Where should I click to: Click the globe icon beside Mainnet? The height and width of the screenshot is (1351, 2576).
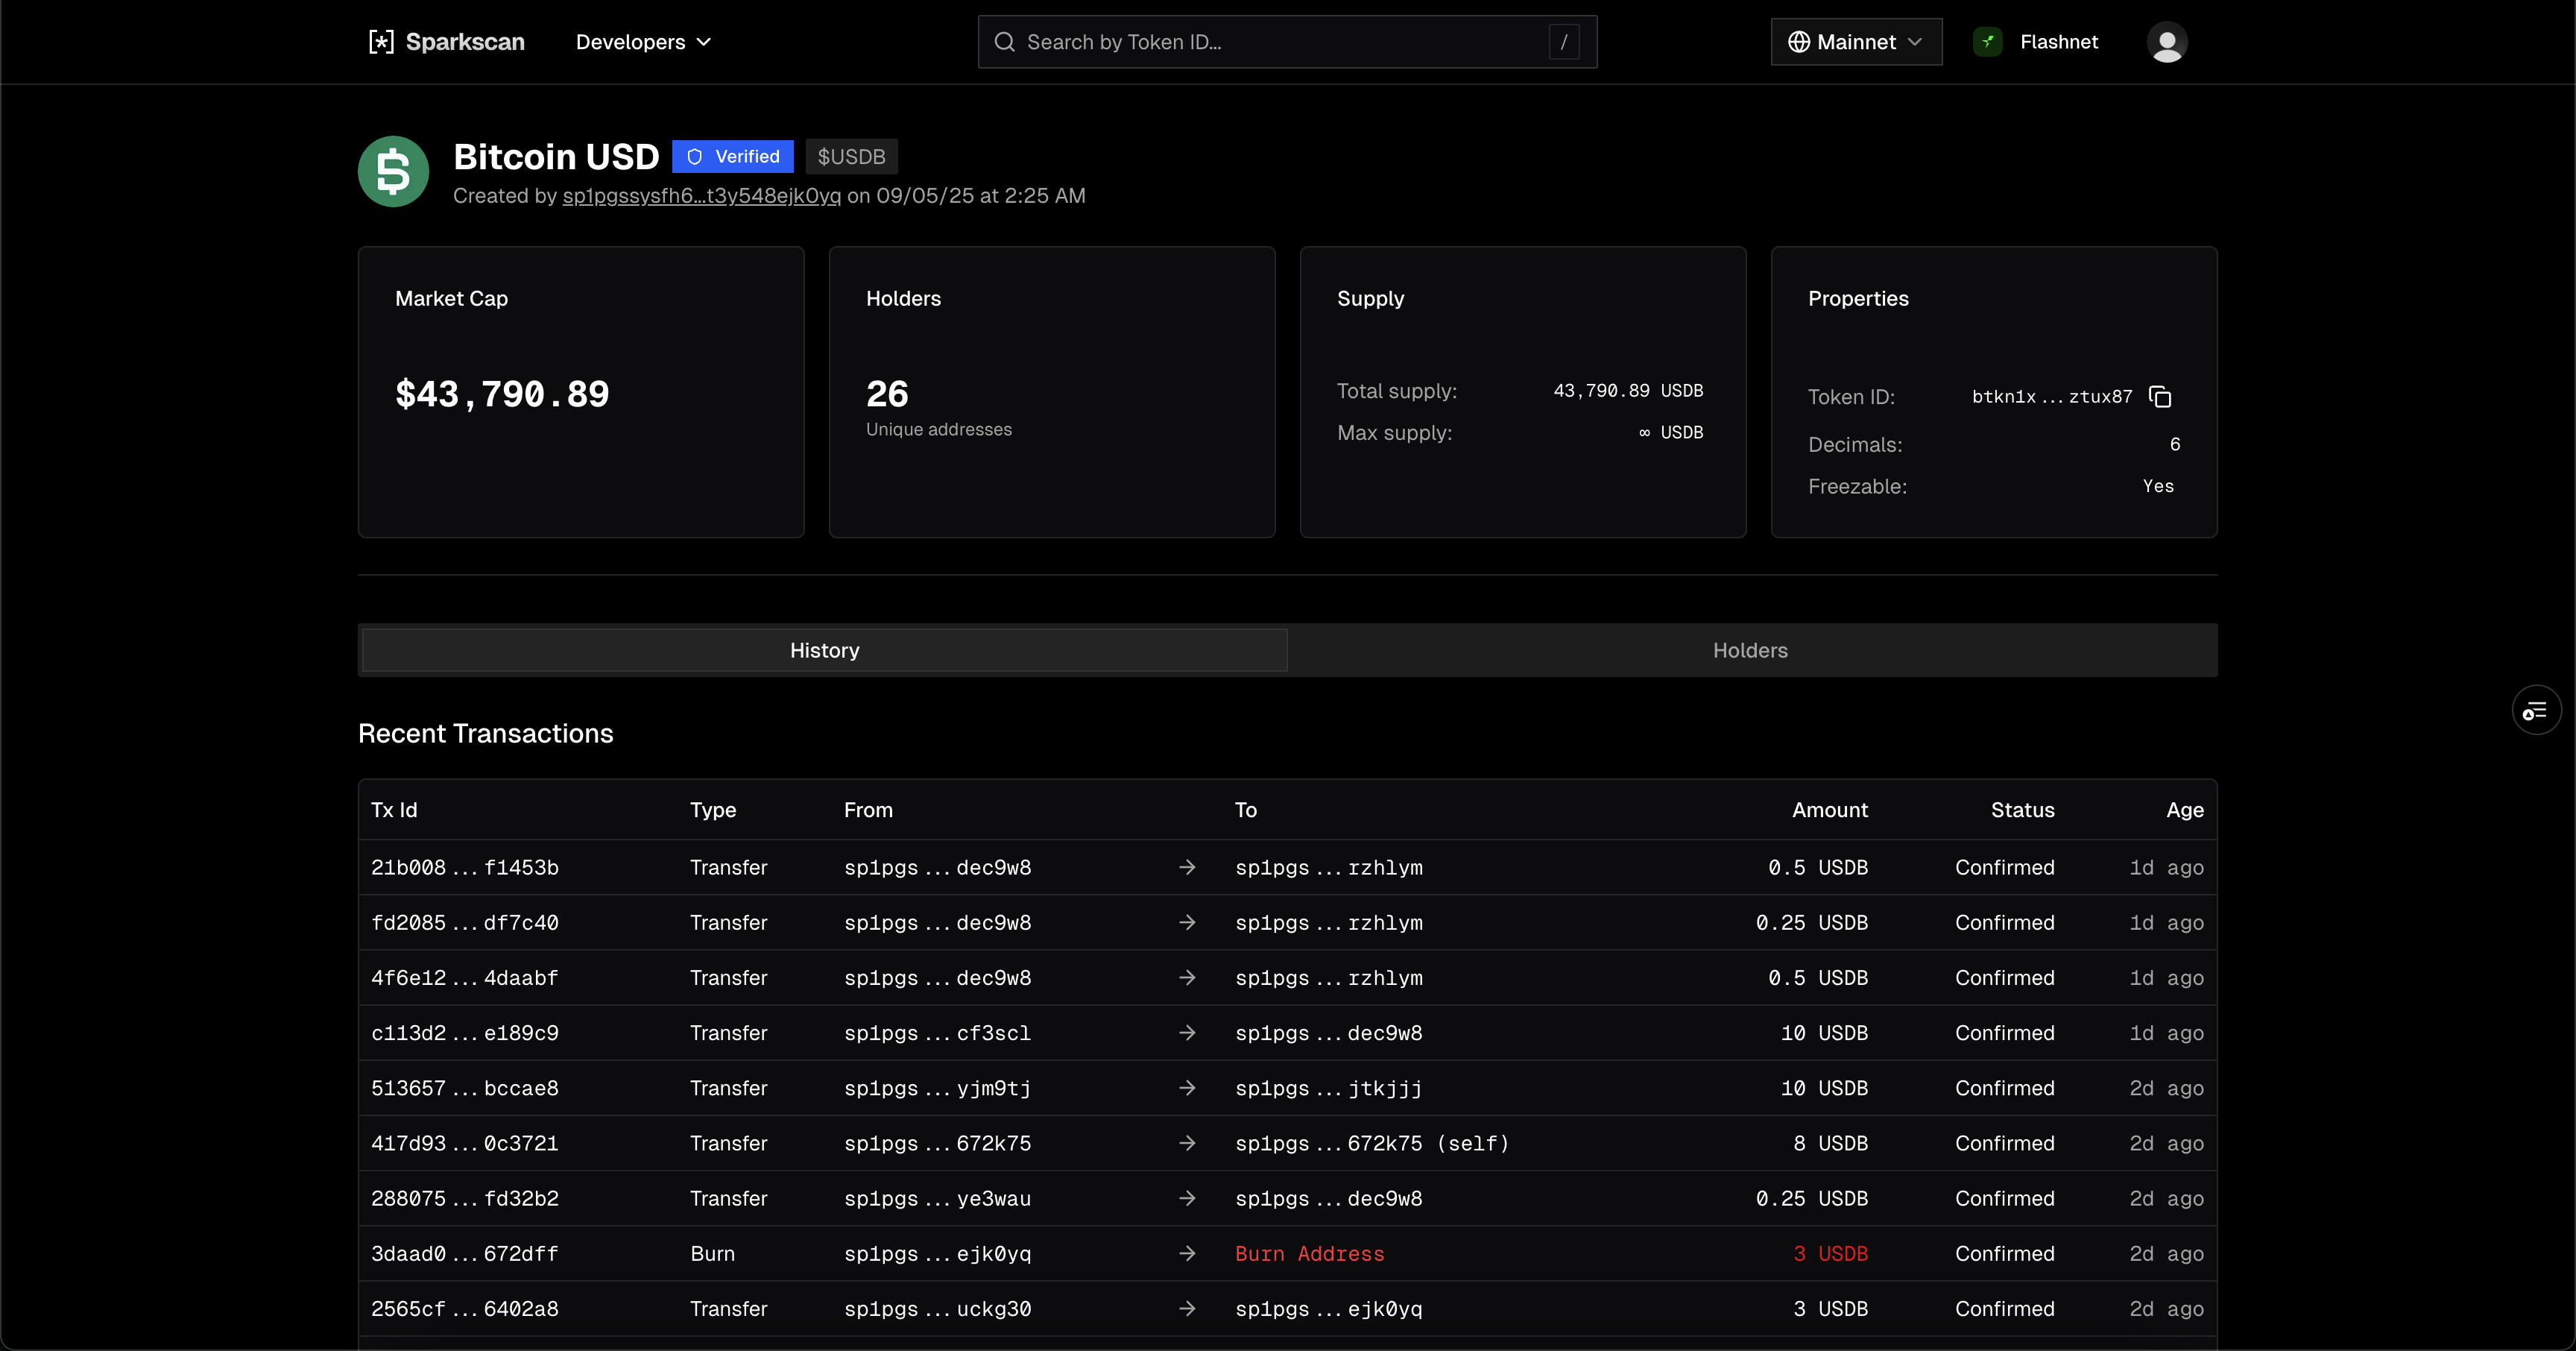coord(1798,42)
